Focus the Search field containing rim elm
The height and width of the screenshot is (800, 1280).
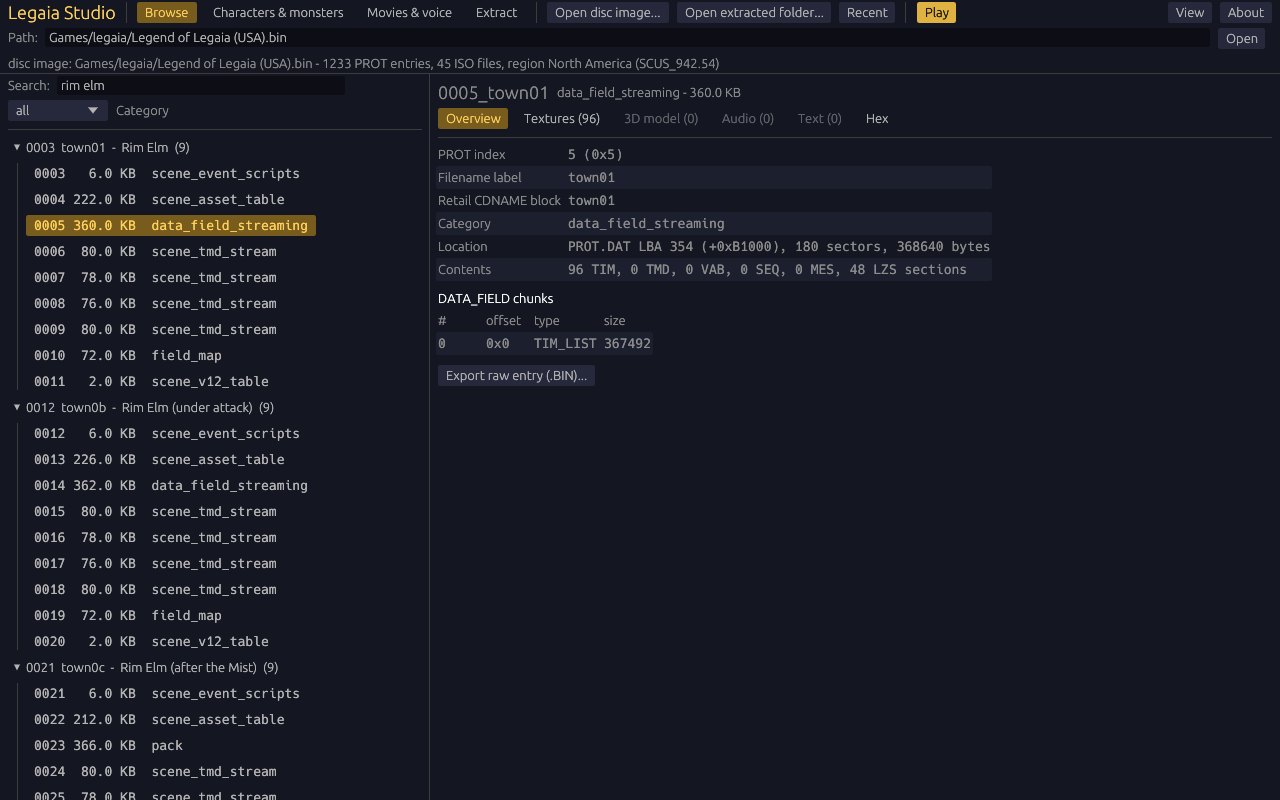[x=200, y=86]
